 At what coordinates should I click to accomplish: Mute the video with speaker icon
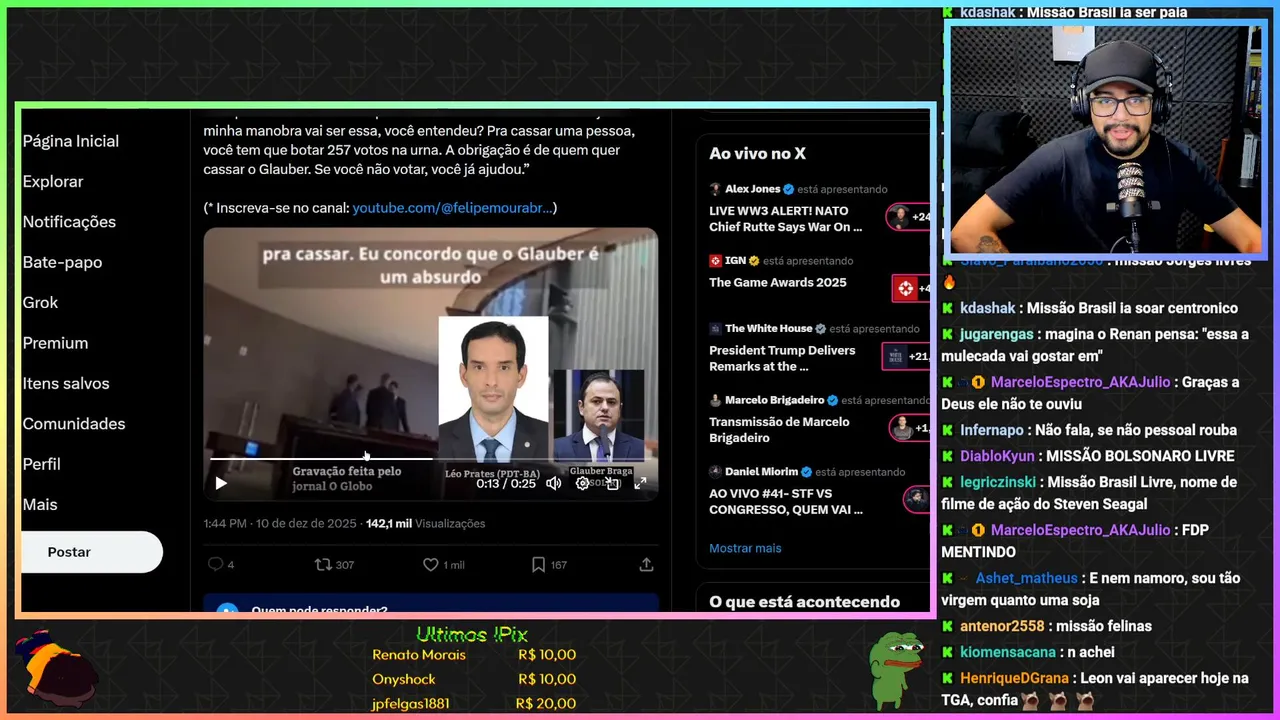click(x=553, y=483)
